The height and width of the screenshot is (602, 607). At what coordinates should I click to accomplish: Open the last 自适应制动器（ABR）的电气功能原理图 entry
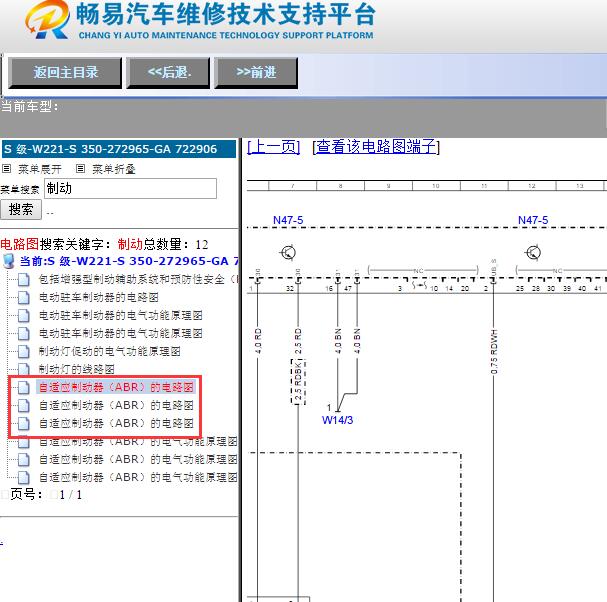tap(138, 477)
